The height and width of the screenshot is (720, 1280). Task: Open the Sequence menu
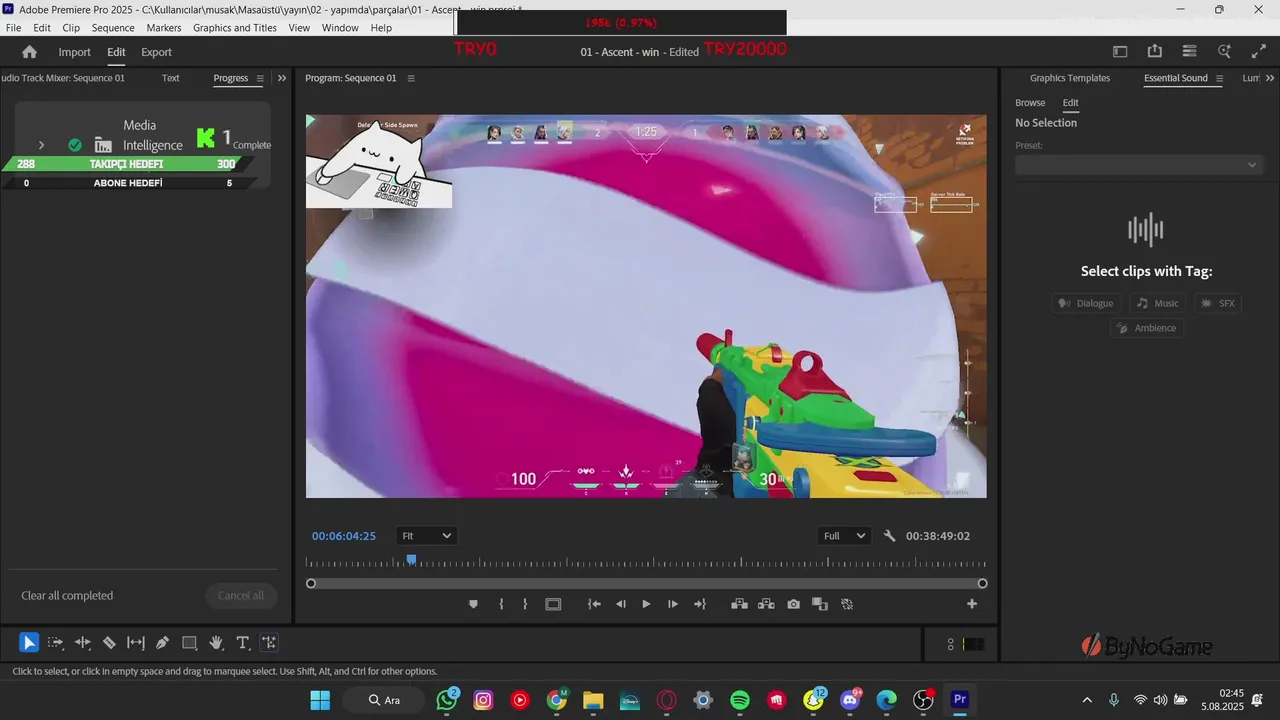[113, 28]
